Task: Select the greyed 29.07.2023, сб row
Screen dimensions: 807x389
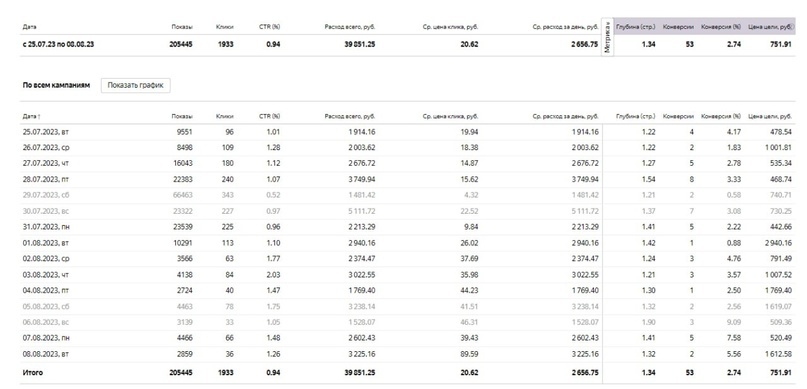Action: [407, 195]
